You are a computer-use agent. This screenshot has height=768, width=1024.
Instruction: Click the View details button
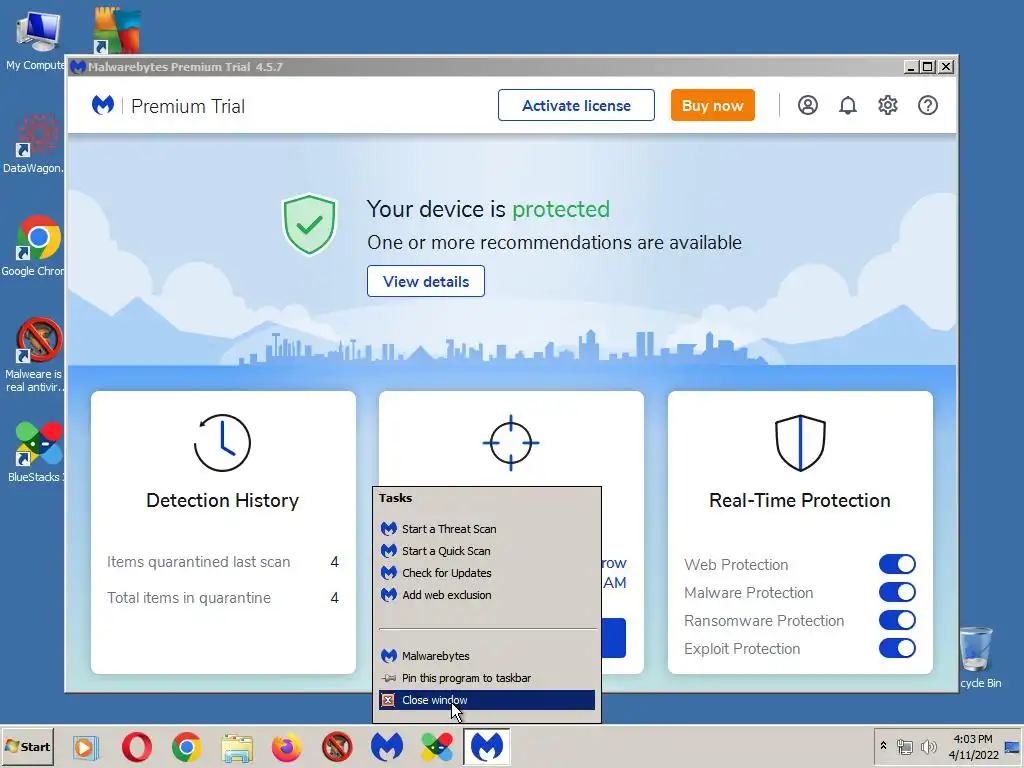426,281
